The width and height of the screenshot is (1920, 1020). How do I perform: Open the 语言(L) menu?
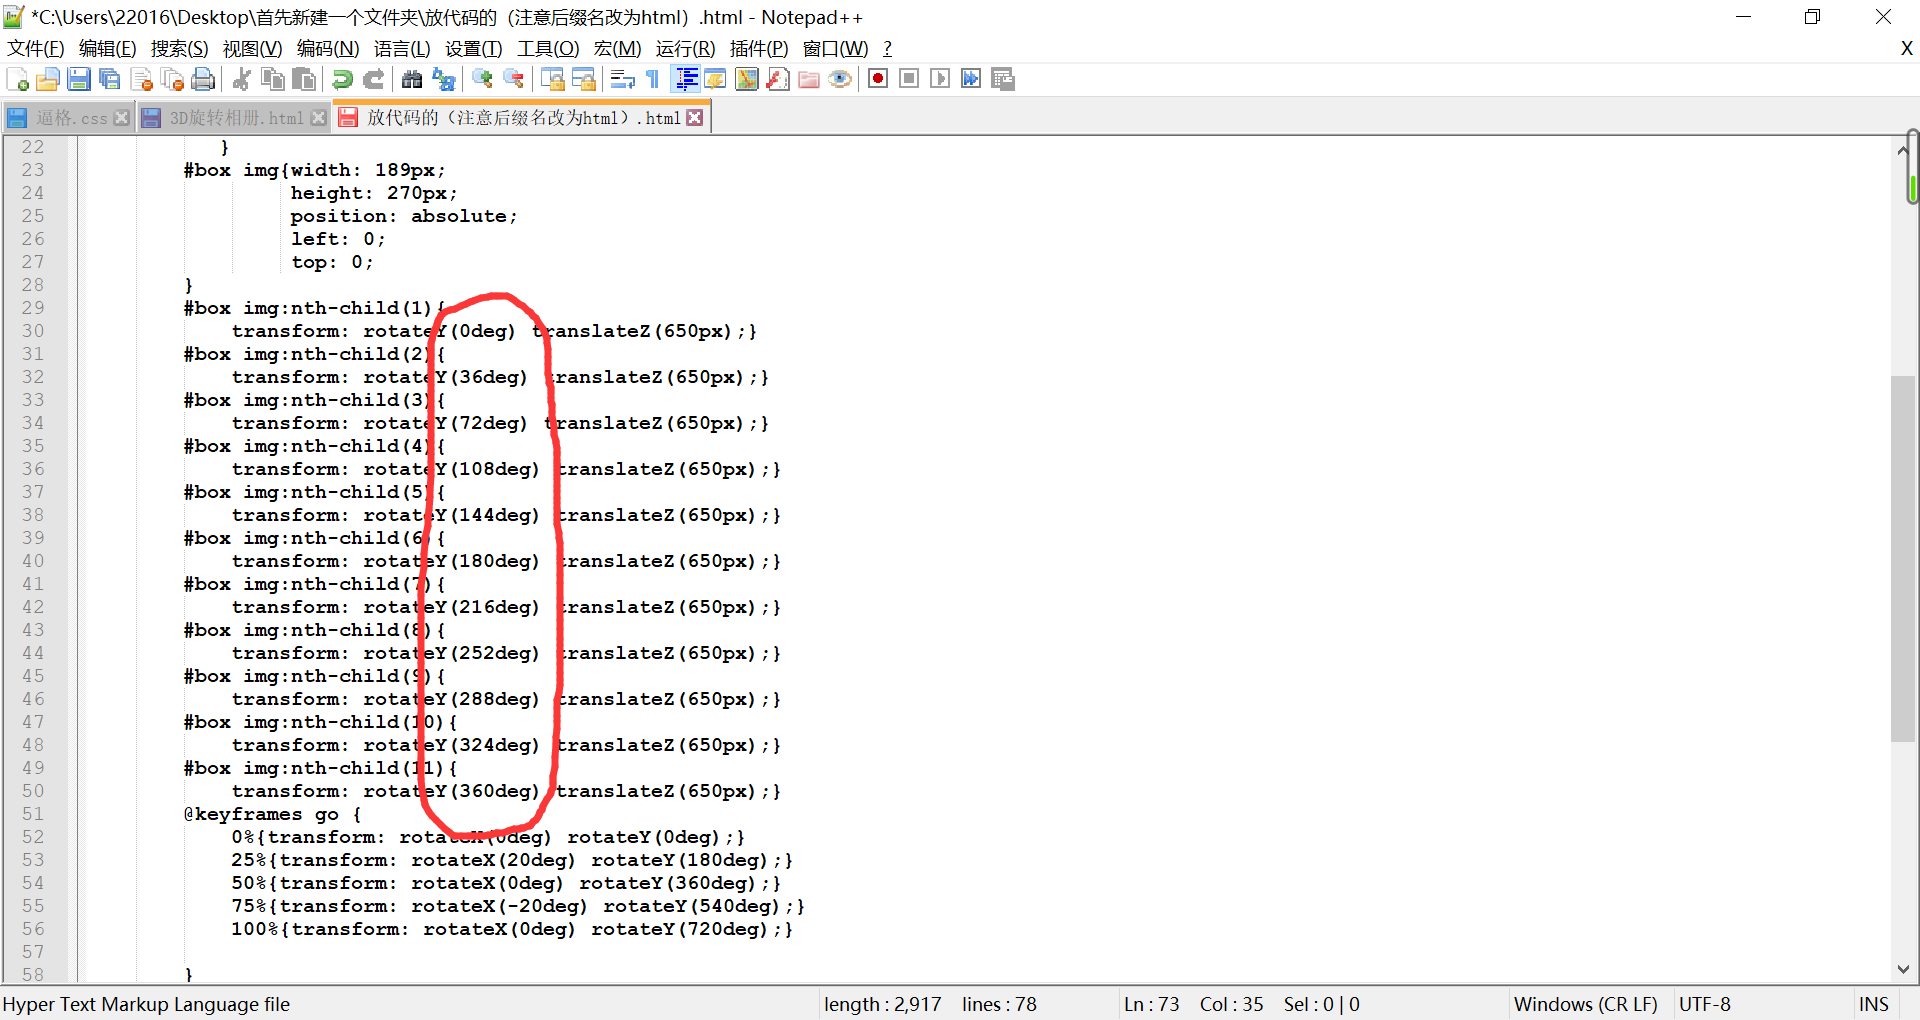point(402,48)
